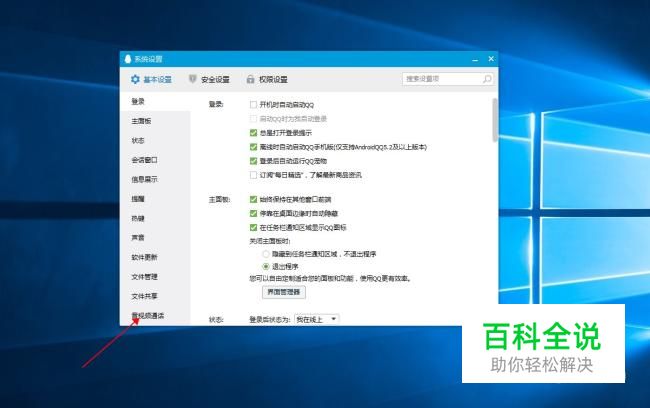Screen dimensions: 650x408
Task: Click the 界面管理器 button
Action: [284, 292]
